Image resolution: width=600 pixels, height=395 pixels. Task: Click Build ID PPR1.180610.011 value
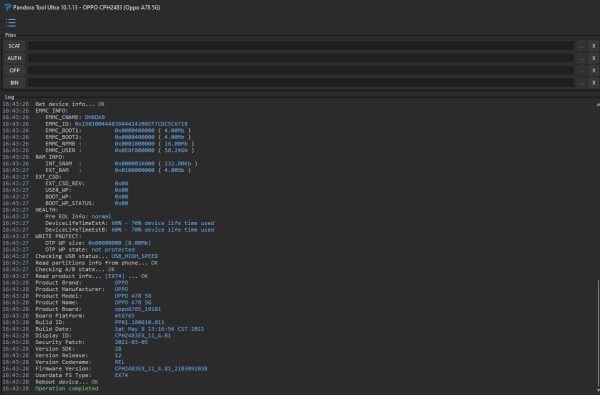coord(139,322)
